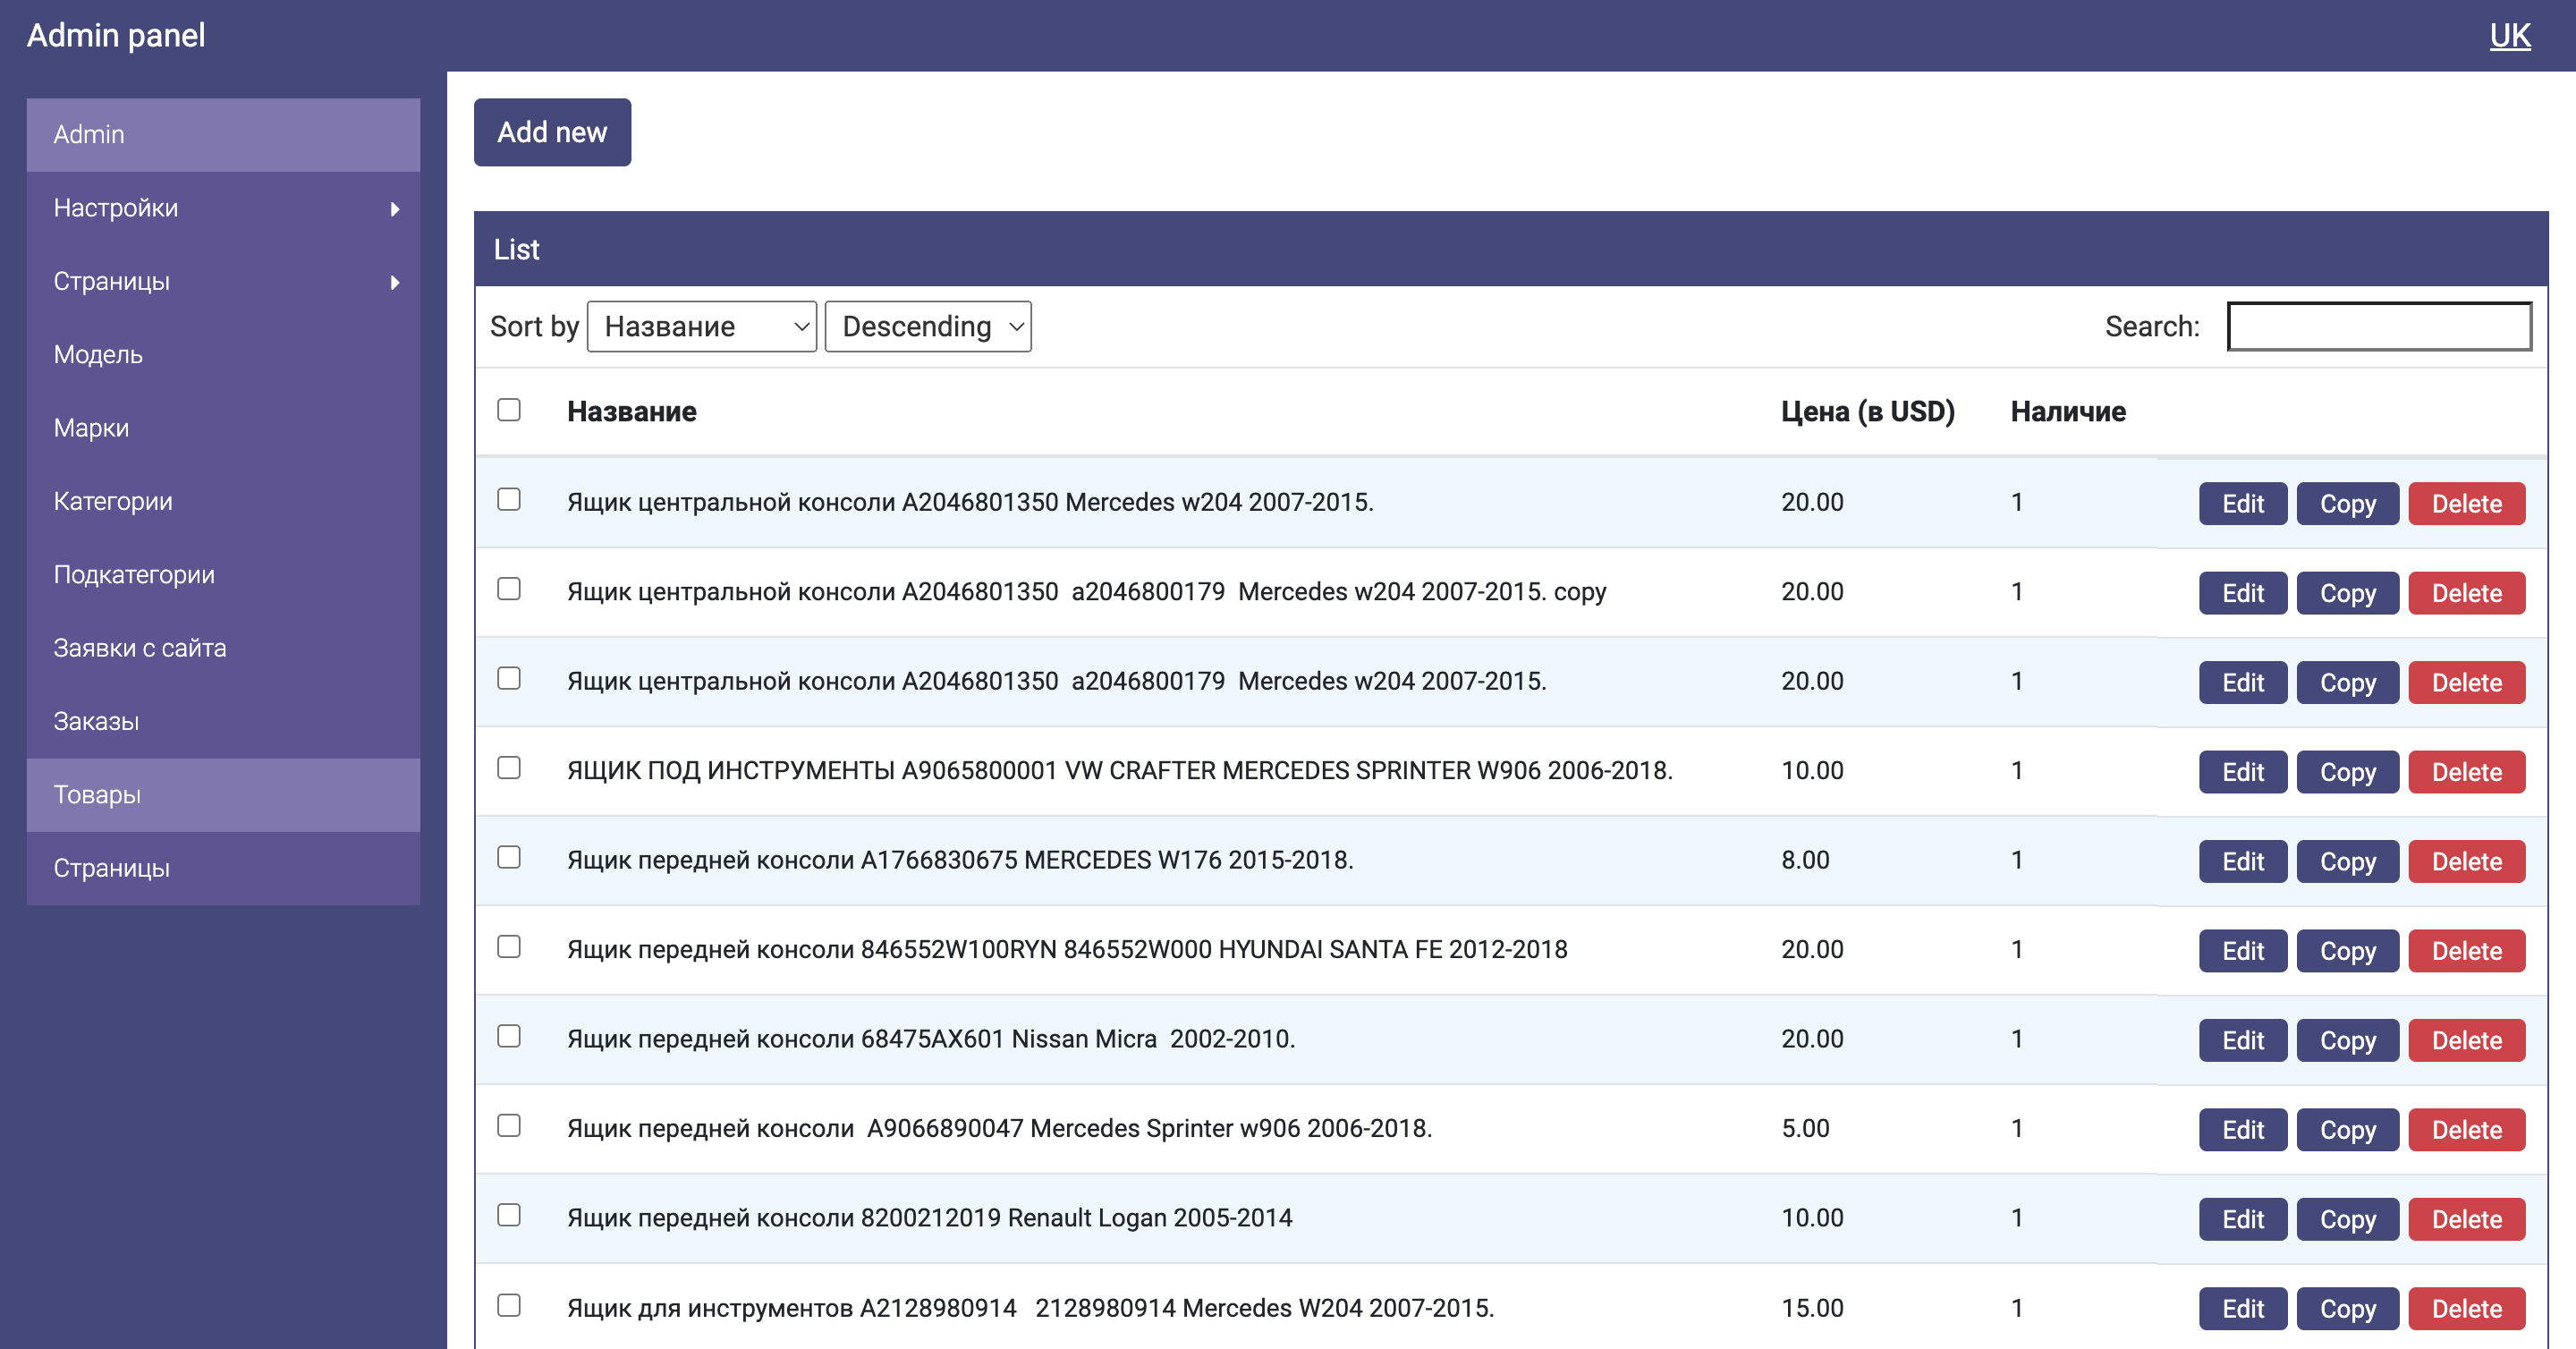Focus the Search input field
Image resolution: width=2576 pixels, height=1349 pixels.
click(x=2379, y=326)
